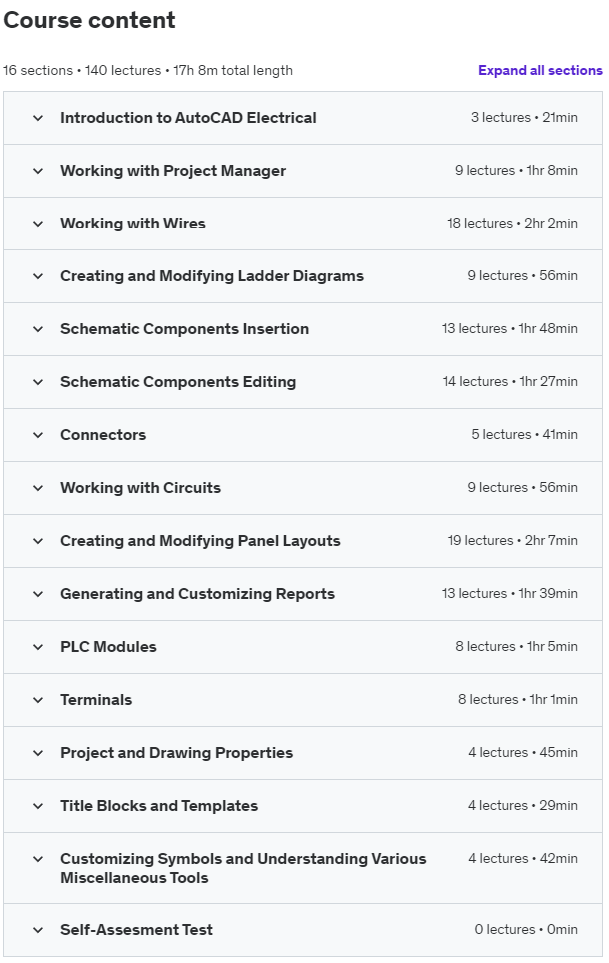
Task: Open the Title Blocks and Templates section
Action: (159, 806)
